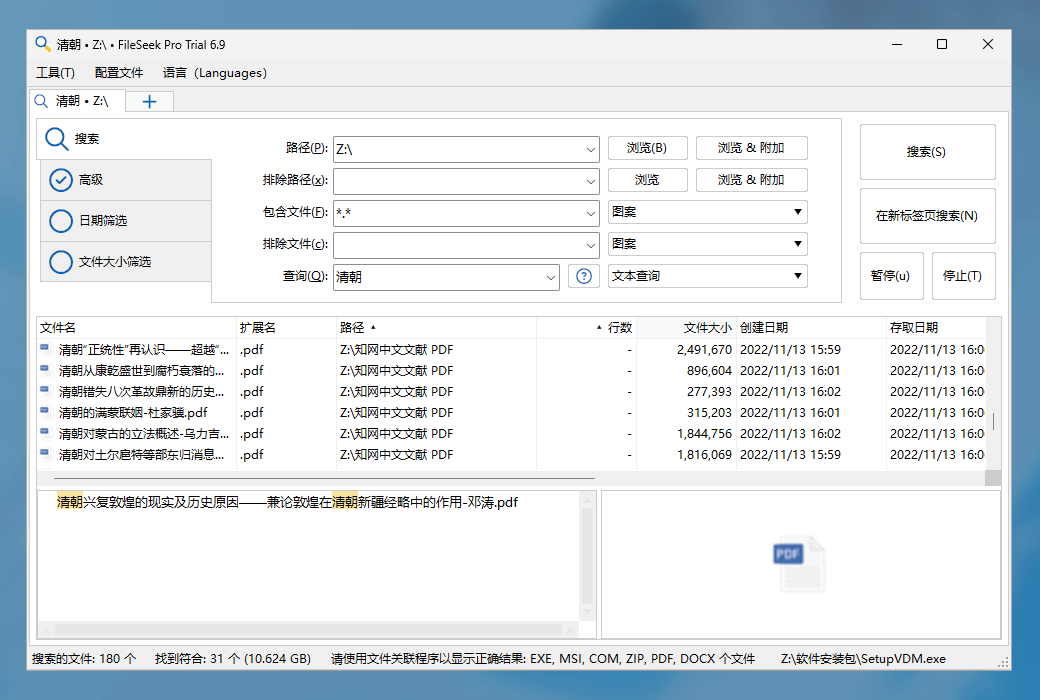Click file icon of 清朝对蒙古的立法概述 row
The image size is (1040, 700).
(46, 433)
